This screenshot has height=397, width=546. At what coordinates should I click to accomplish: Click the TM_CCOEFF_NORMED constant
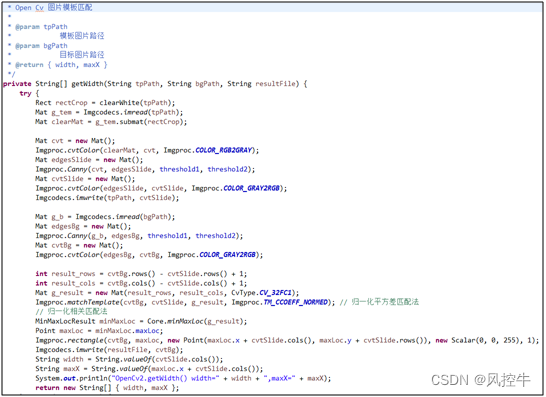296,302
